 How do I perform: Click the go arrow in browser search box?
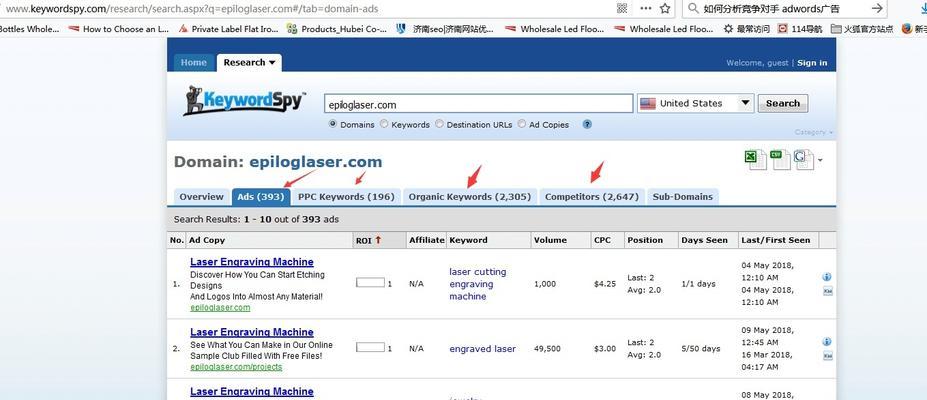877,8
